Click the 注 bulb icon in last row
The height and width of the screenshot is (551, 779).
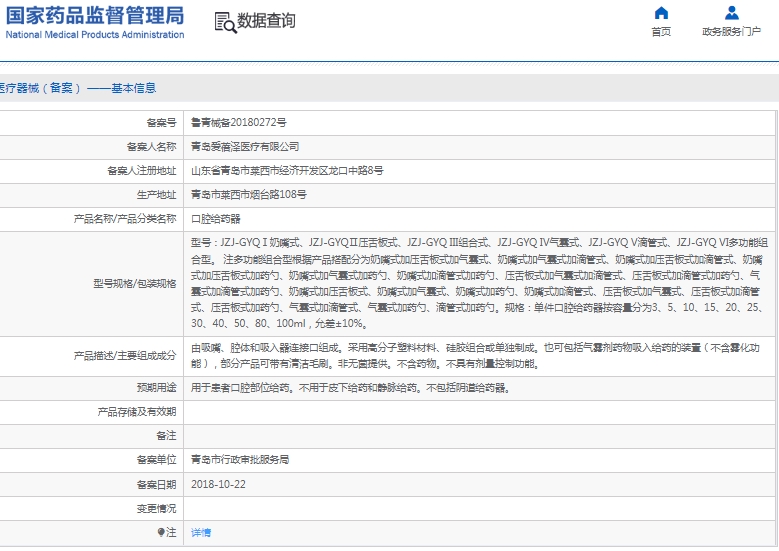click(x=161, y=533)
